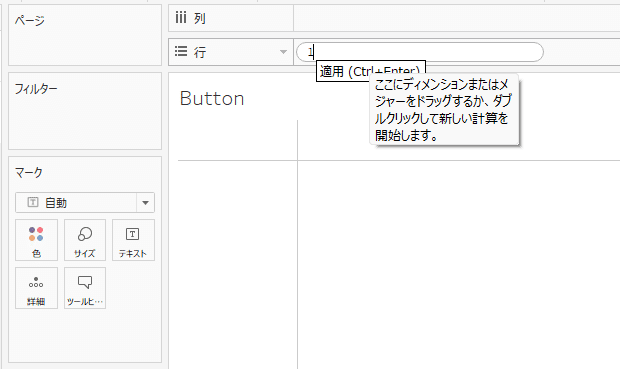Viewport: 620px width, 369px height.
Task: Expand the 行 shelf dropdown arrow
Action: tap(283, 52)
